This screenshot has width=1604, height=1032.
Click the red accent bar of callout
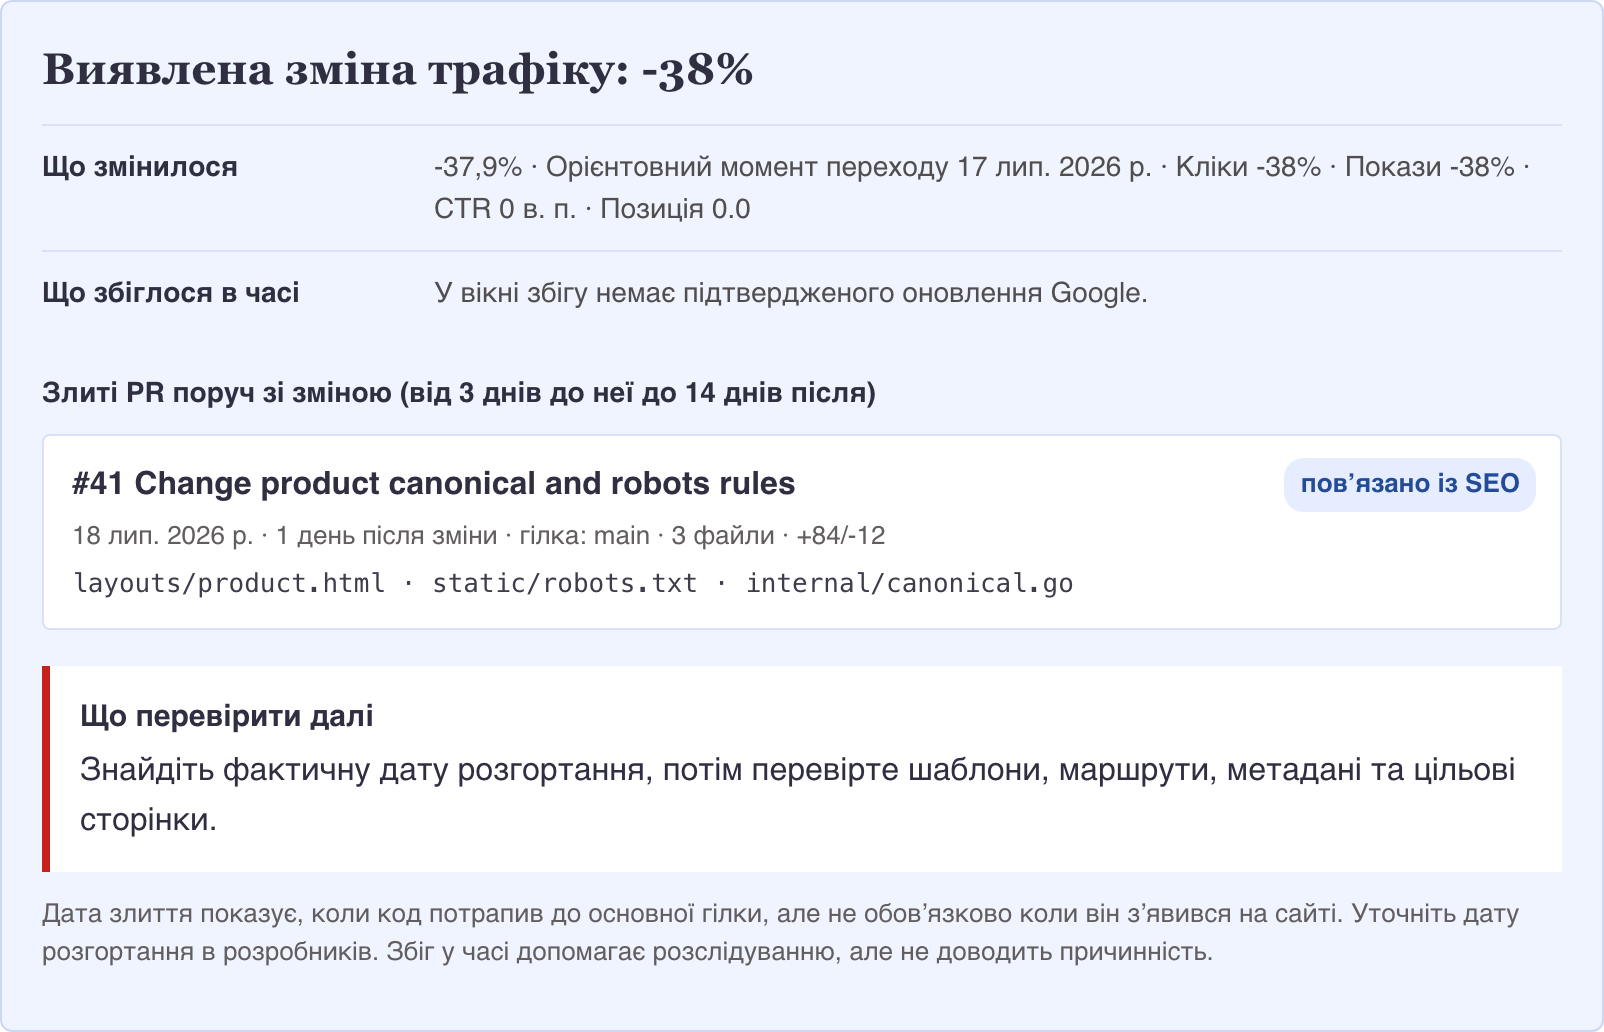pos(46,769)
